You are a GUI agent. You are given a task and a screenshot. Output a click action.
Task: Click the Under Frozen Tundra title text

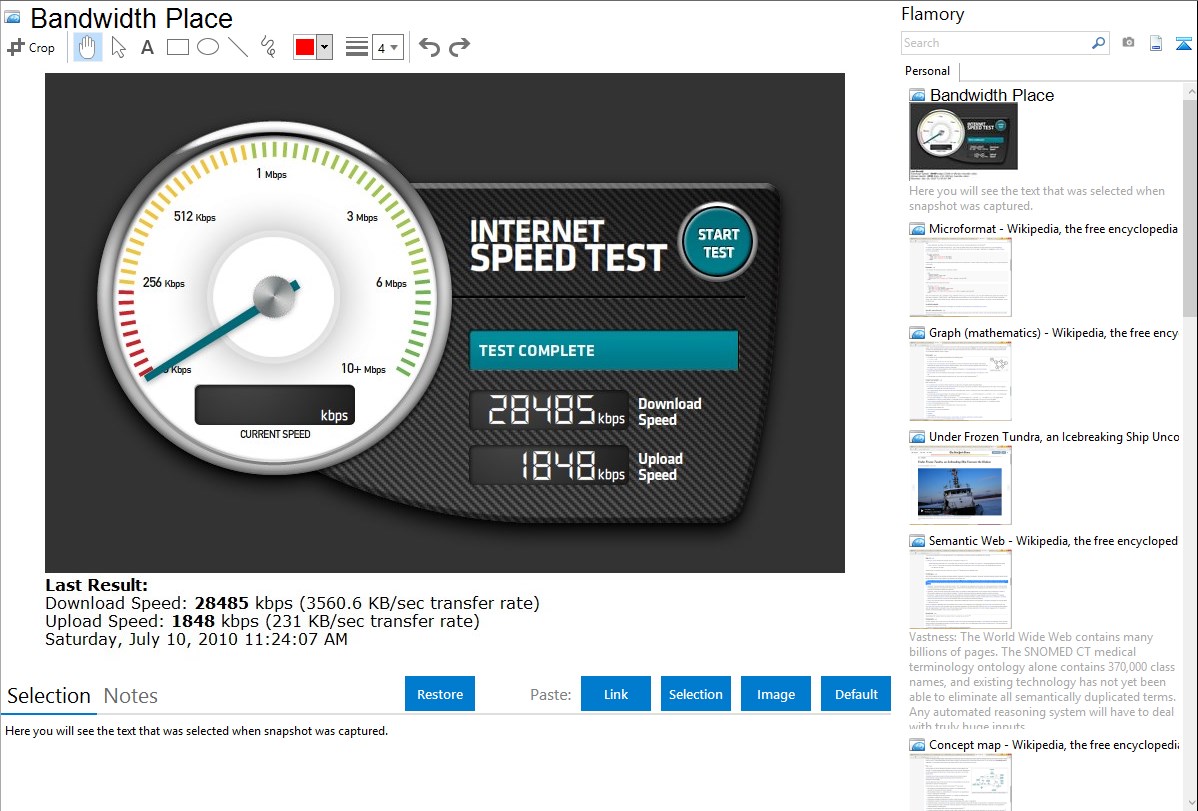tap(1054, 437)
